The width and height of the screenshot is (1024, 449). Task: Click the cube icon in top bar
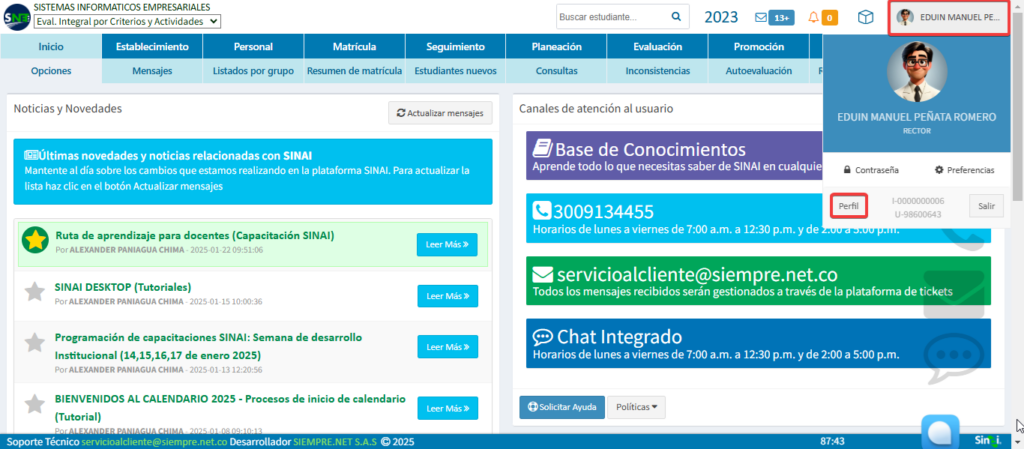pos(866,17)
